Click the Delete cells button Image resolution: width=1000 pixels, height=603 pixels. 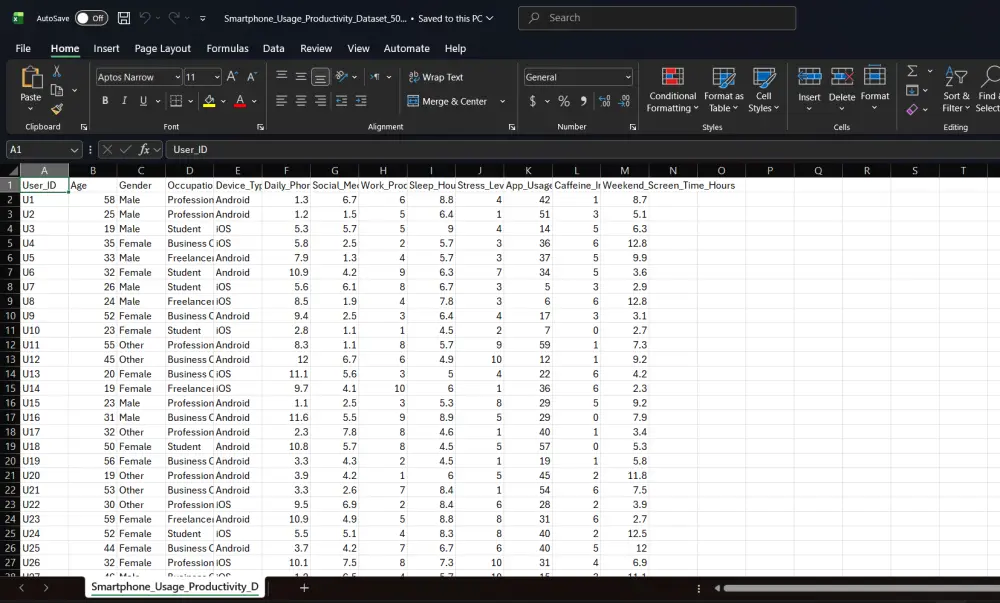coord(842,90)
